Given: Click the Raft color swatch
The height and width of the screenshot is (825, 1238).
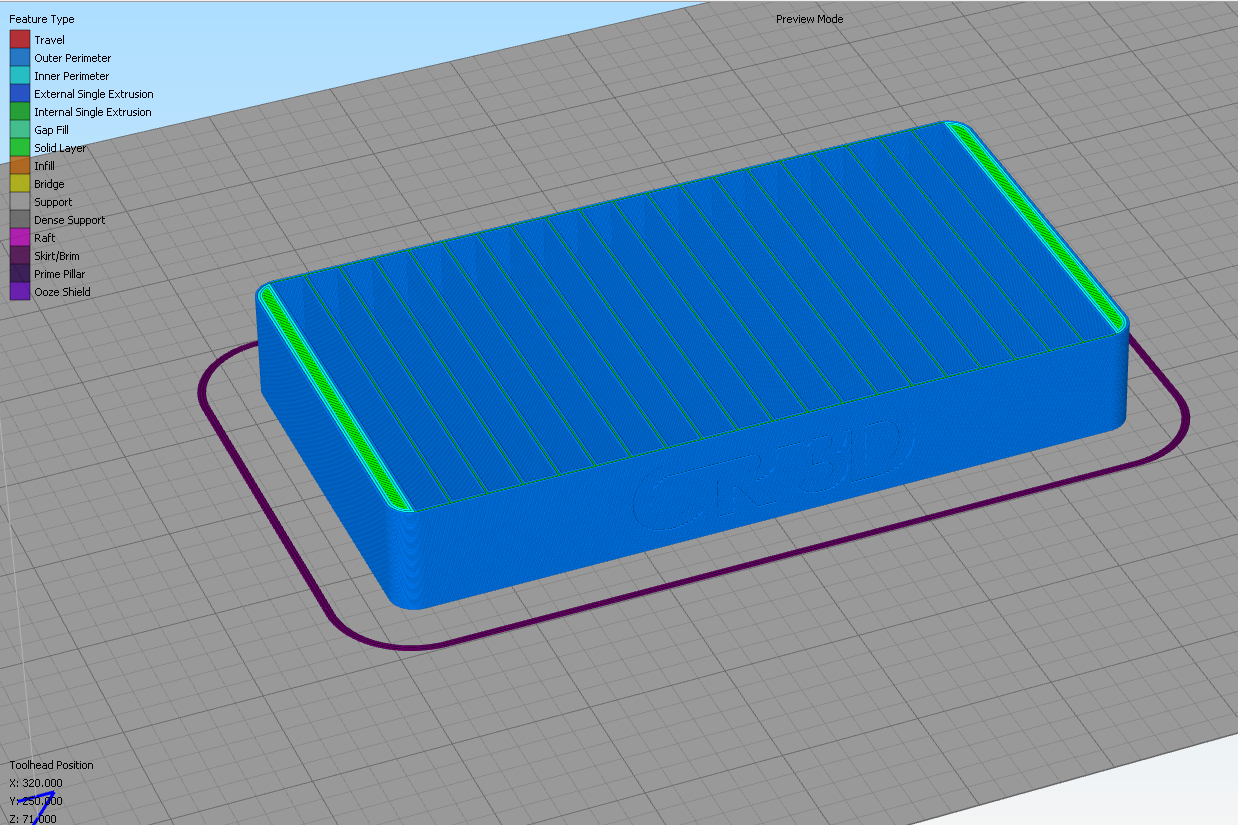Looking at the screenshot, I should pos(20,237).
